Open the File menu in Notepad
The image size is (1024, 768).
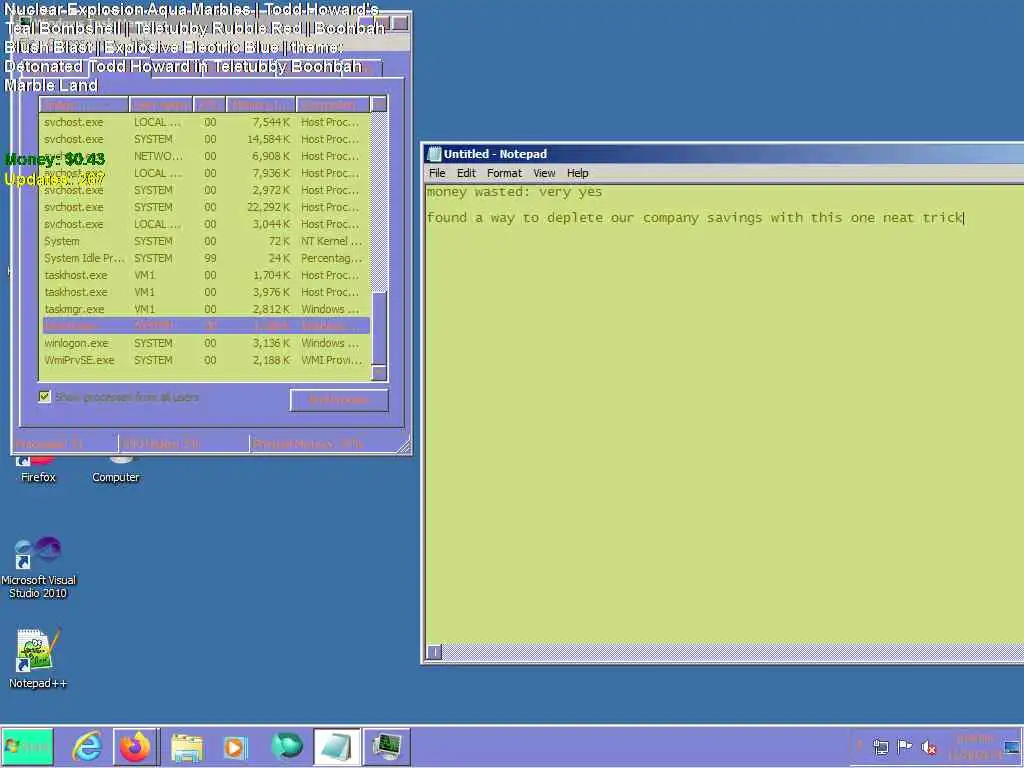coord(437,173)
